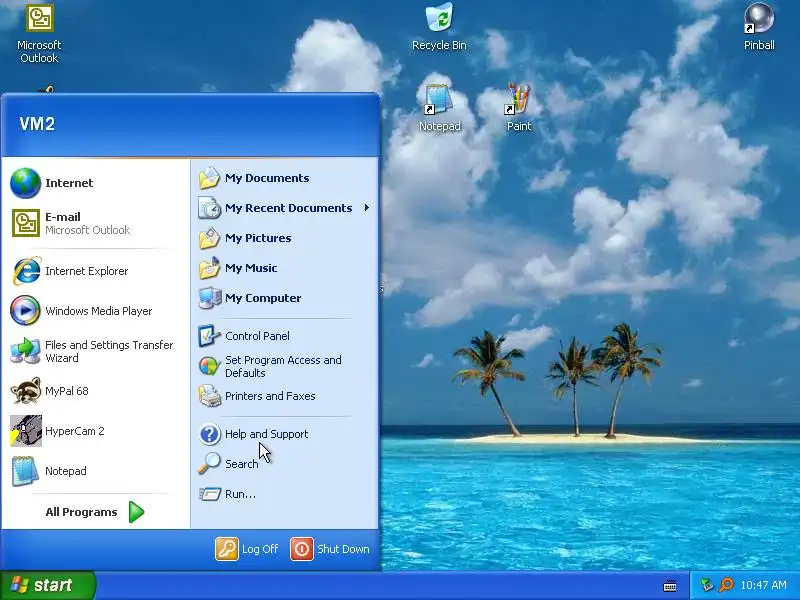Click the Shut Down button
800x600 pixels.
click(x=330, y=549)
